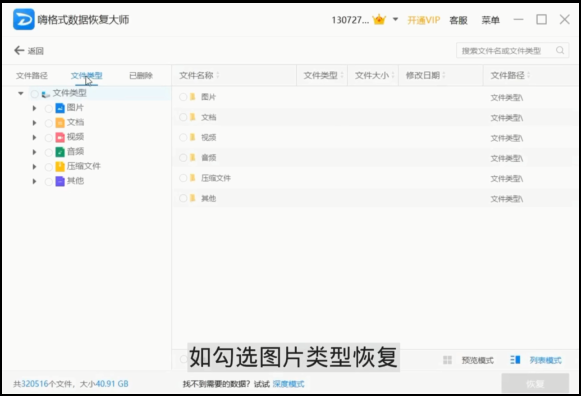Click the 恢复 recover button
The height and width of the screenshot is (396, 581).
coord(535,383)
